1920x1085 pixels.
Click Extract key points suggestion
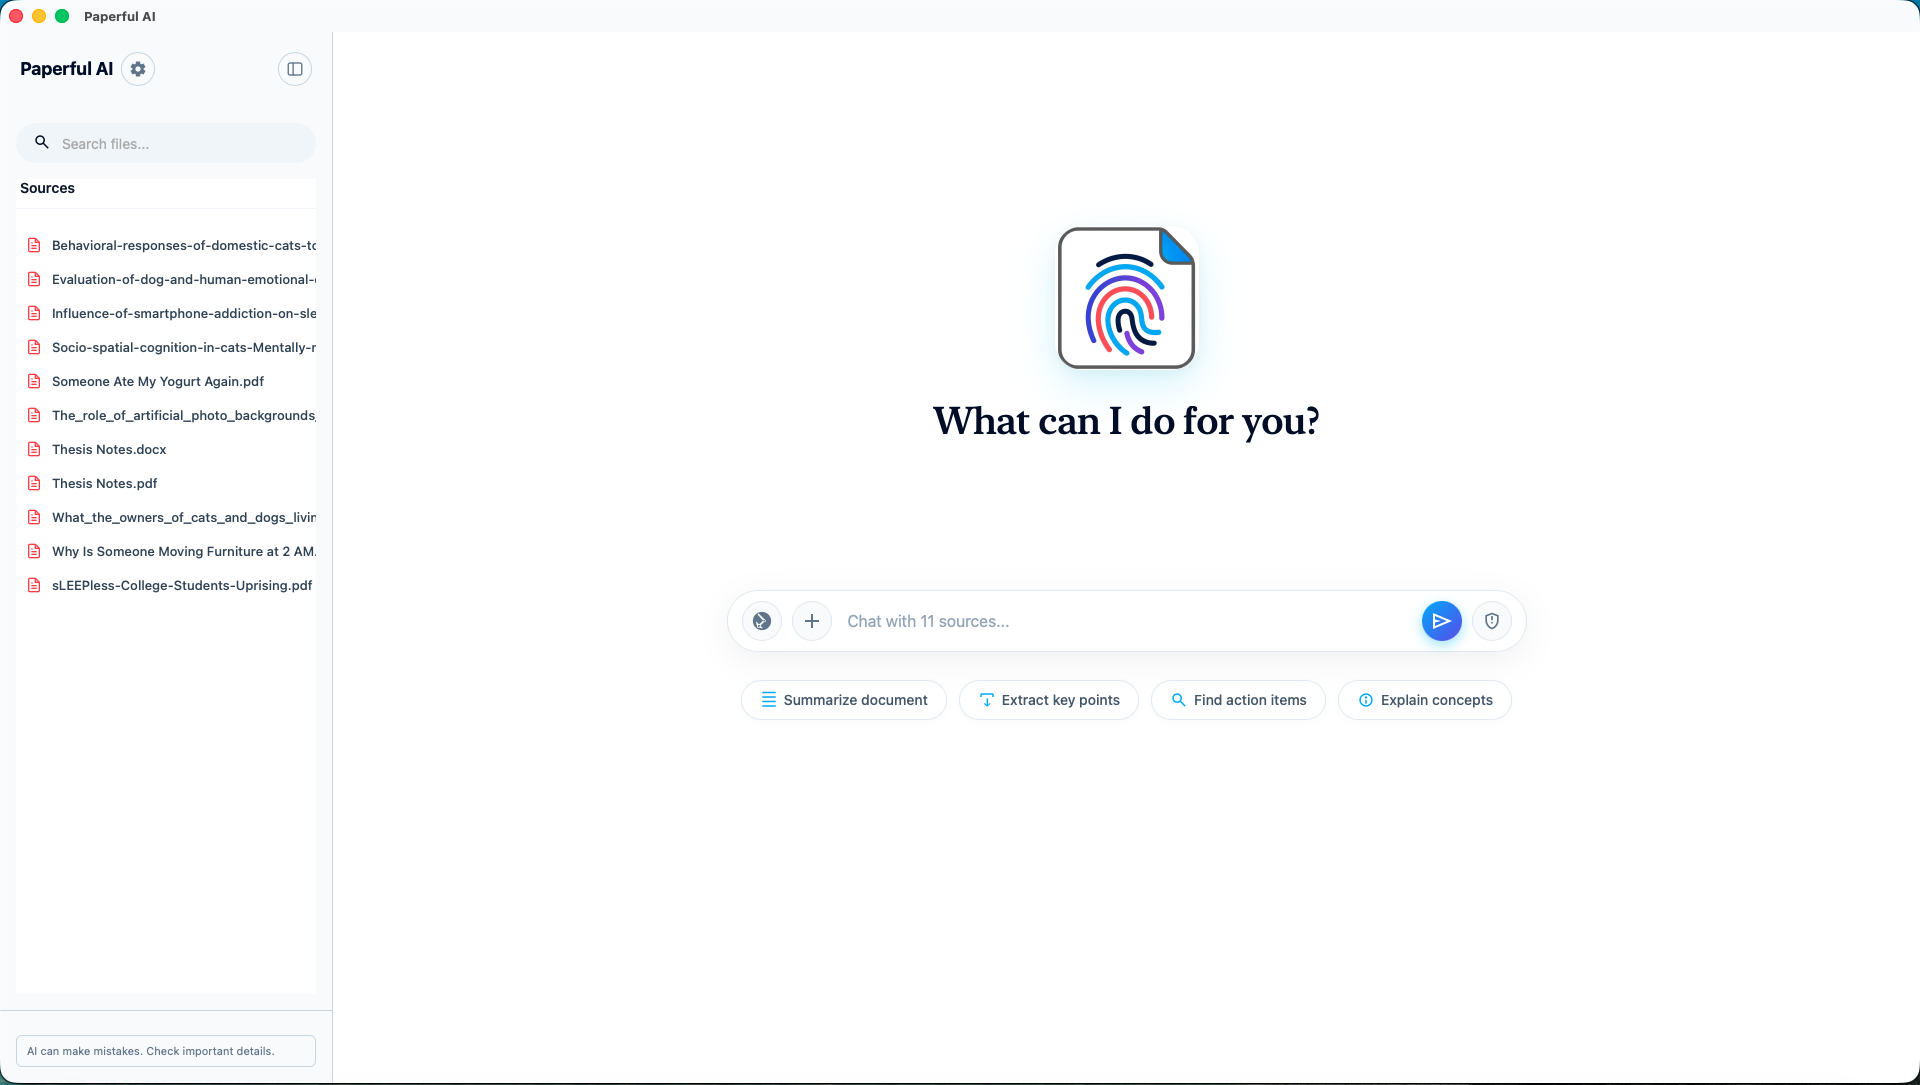tap(1049, 700)
